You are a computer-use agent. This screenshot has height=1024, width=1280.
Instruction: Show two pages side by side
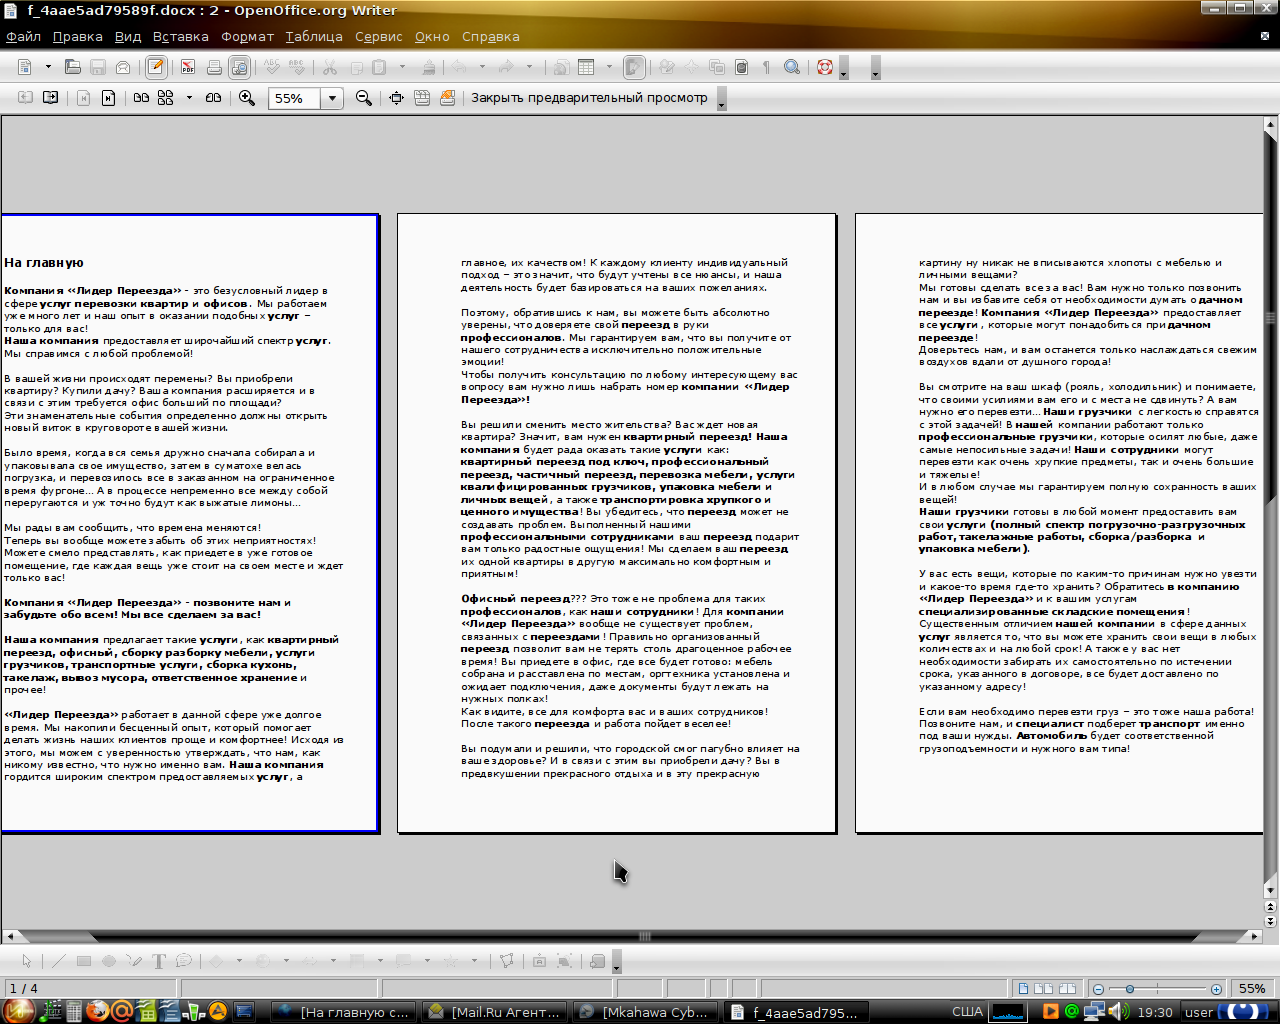[141, 98]
